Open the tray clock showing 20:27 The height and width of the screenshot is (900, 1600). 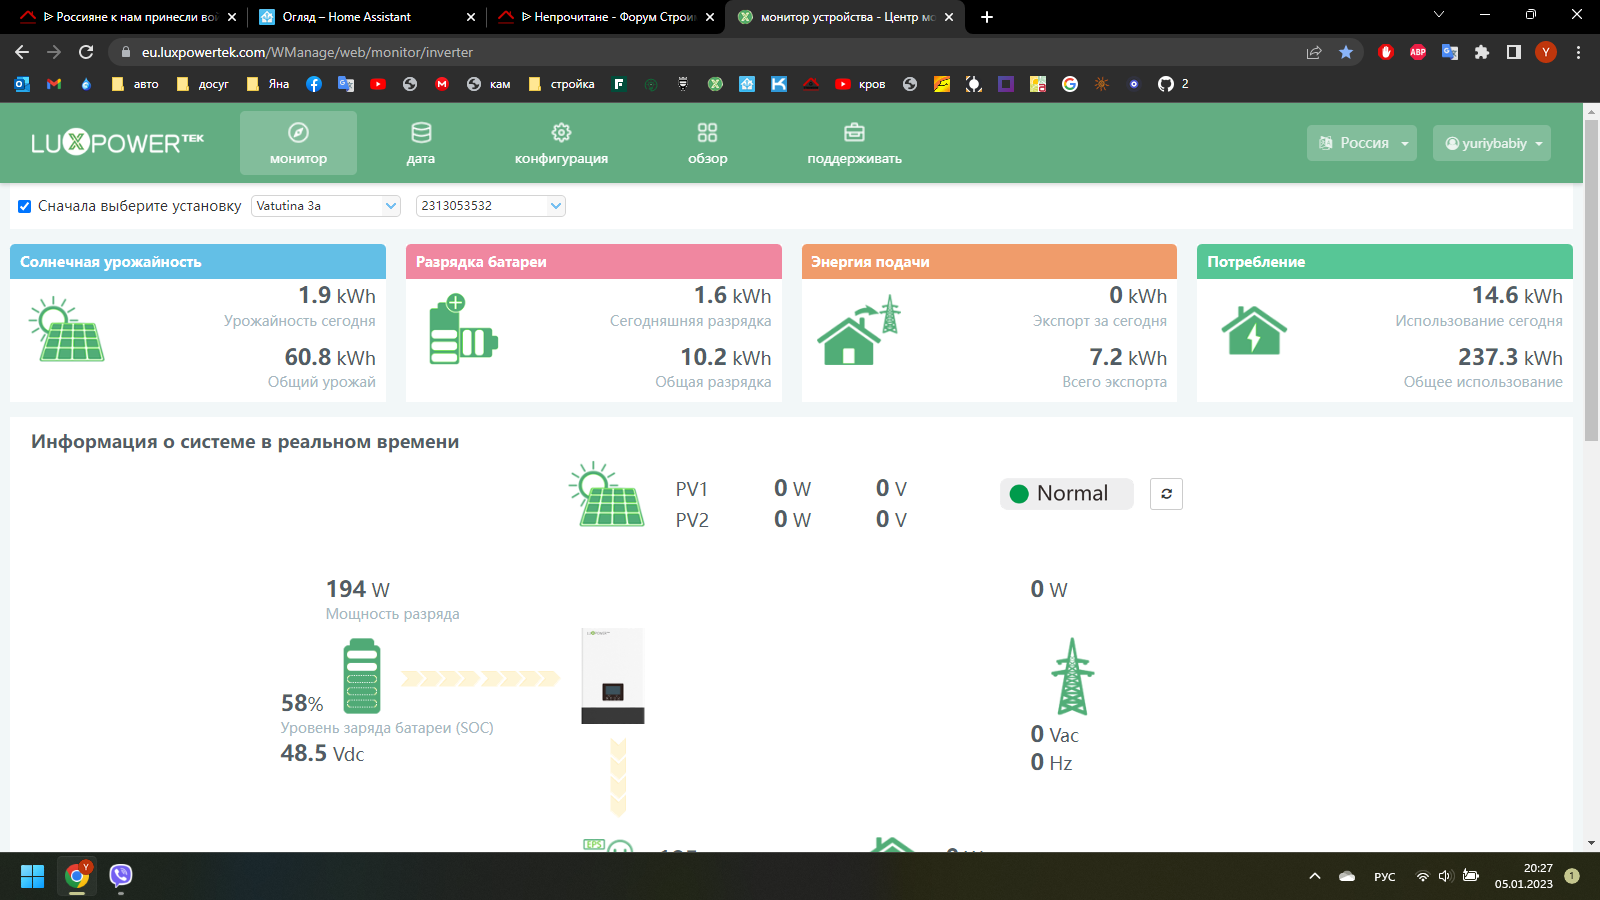pos(1524,876)
